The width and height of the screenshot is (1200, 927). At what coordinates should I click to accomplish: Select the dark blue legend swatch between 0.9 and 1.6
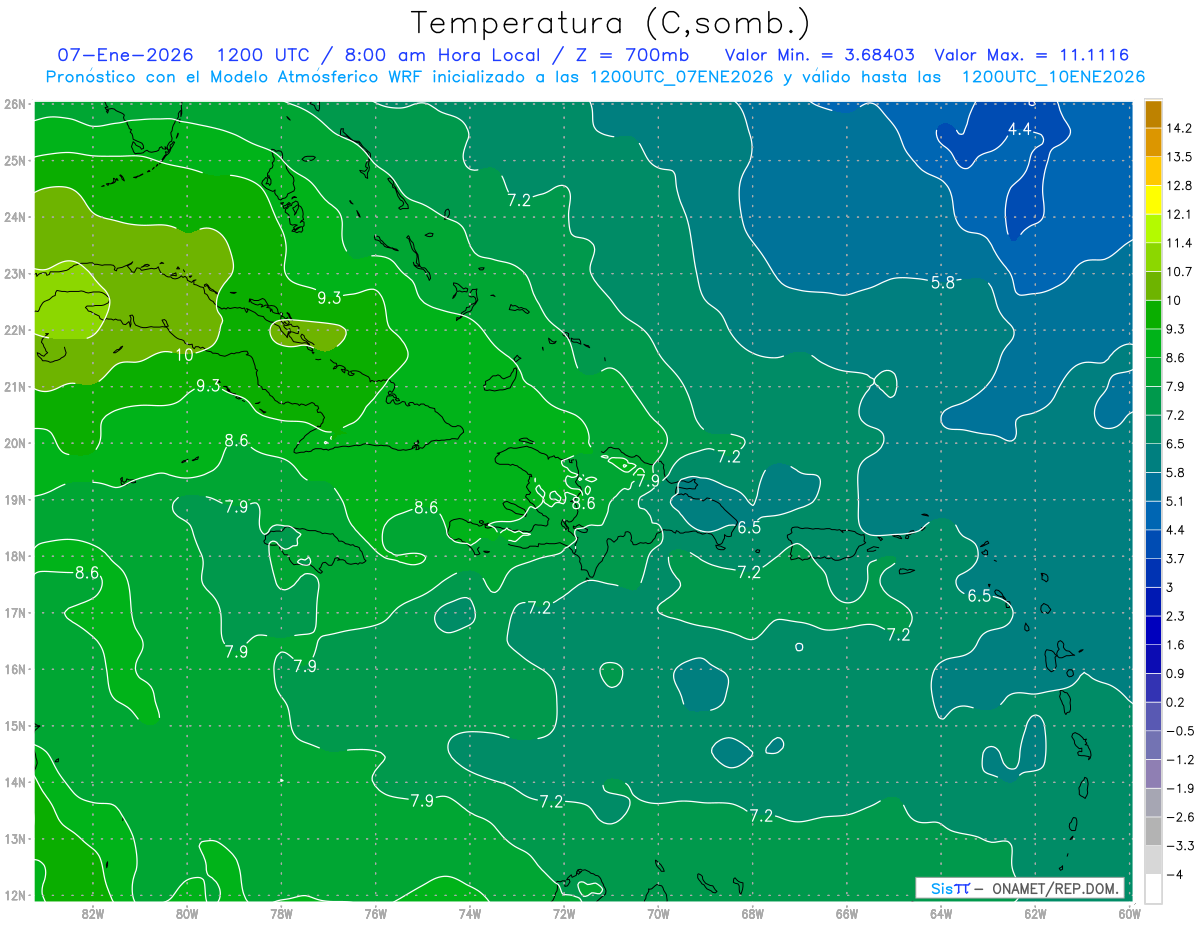1153,659
